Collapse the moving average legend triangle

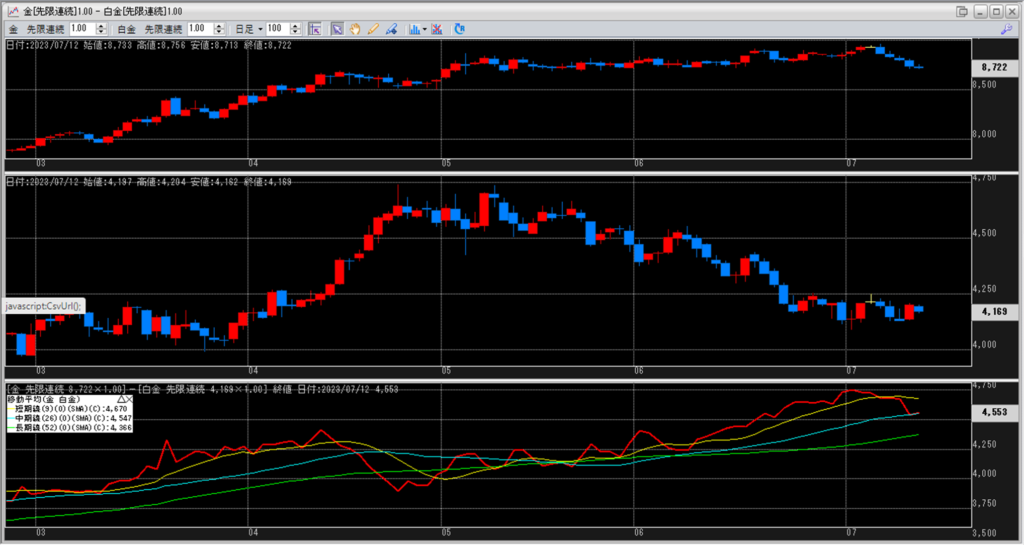121,399
